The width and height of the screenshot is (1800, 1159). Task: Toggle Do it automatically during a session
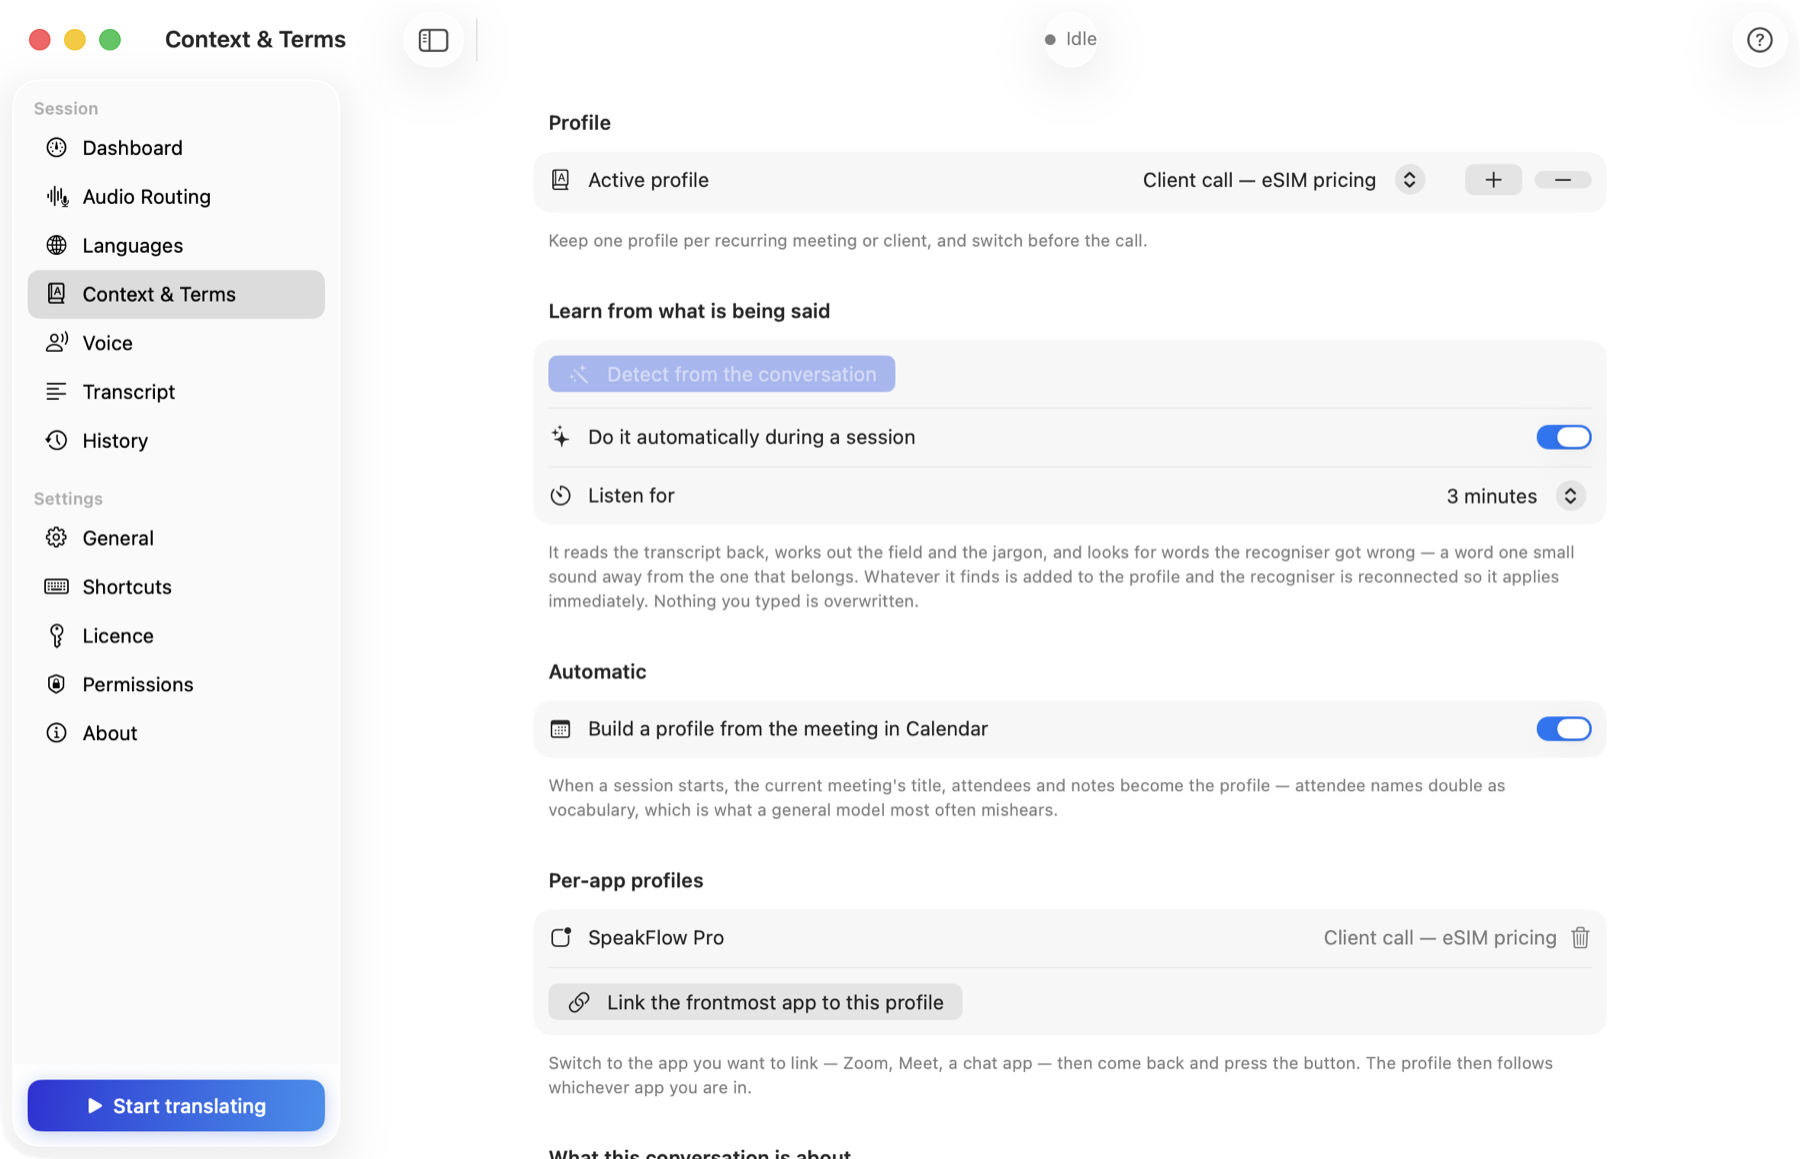(x=1563, y=437)
